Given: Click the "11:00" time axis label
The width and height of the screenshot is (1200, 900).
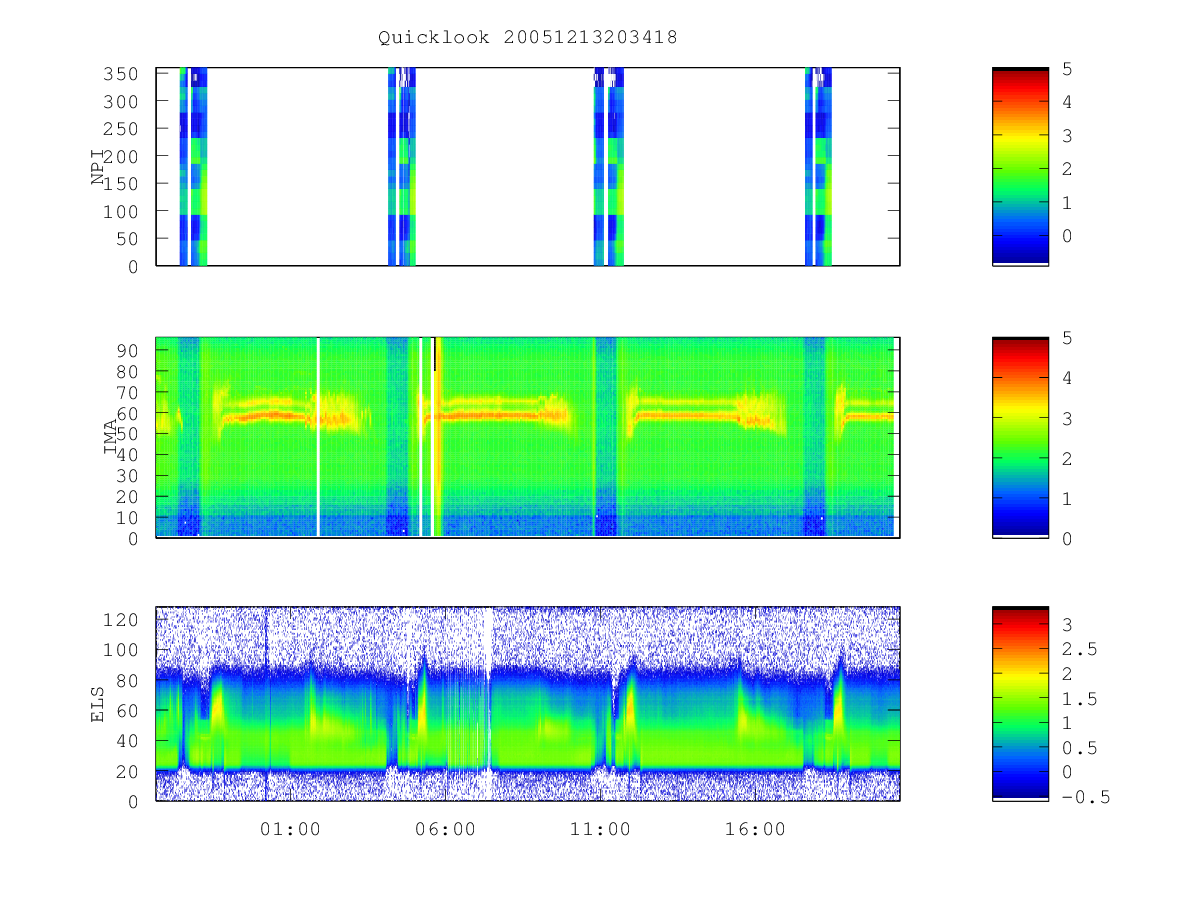Looking at the screenshot, I should [600, 829].
